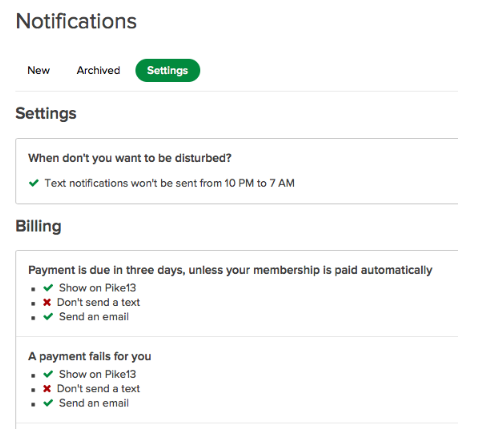Image resolution: width=487 pixels, height=445 pixels.
Task: Open the Archived notifications tab
Action: pos(98,70)
